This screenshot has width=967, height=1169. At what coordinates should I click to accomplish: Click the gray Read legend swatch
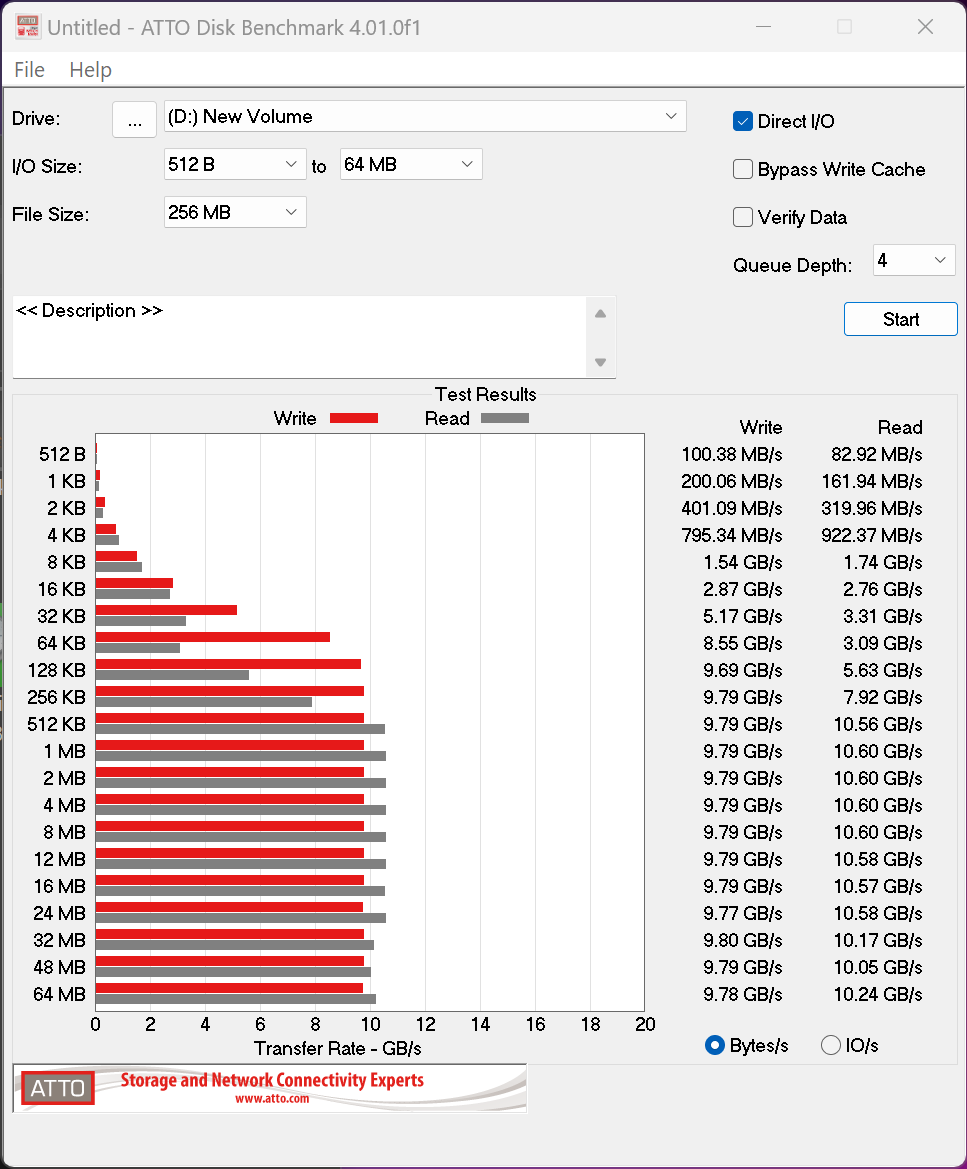[x=504, y=418]
